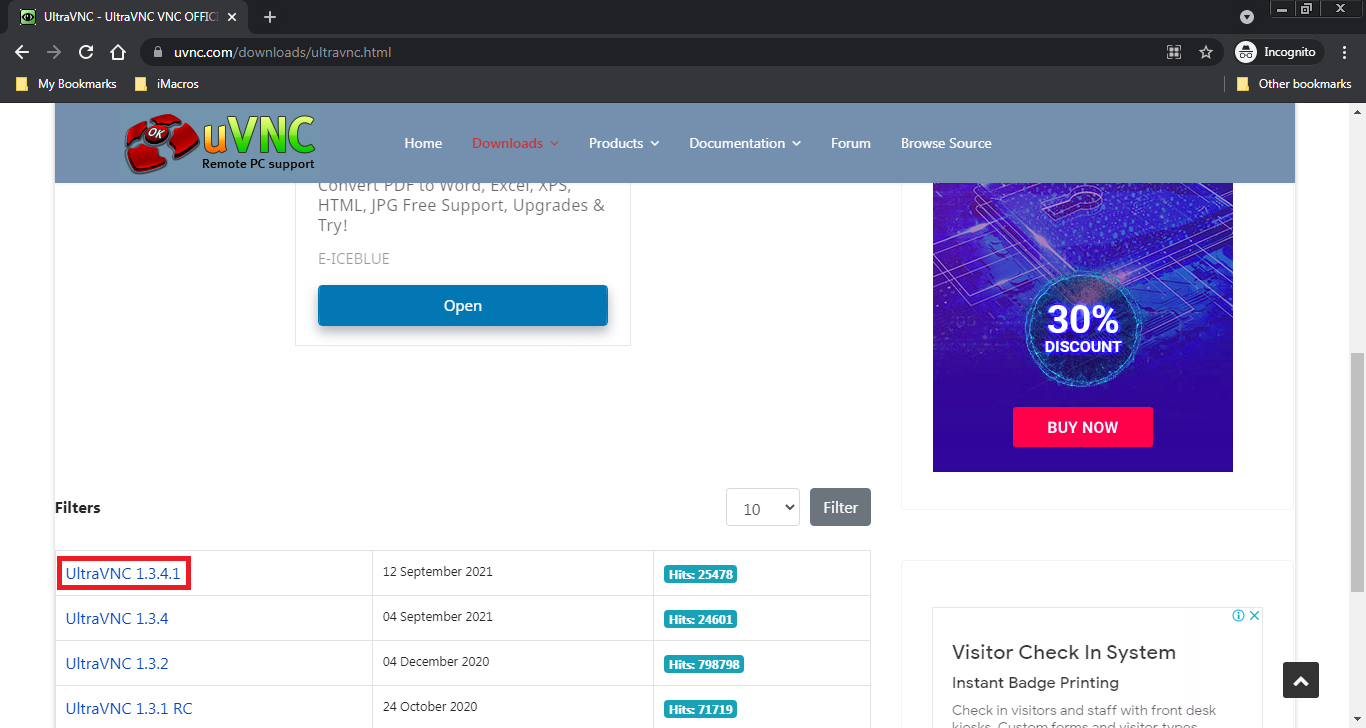Viewport: 1366px width, 728px height.
Task: Click the Instant Badge Printing ad text
Action: 1035,683
